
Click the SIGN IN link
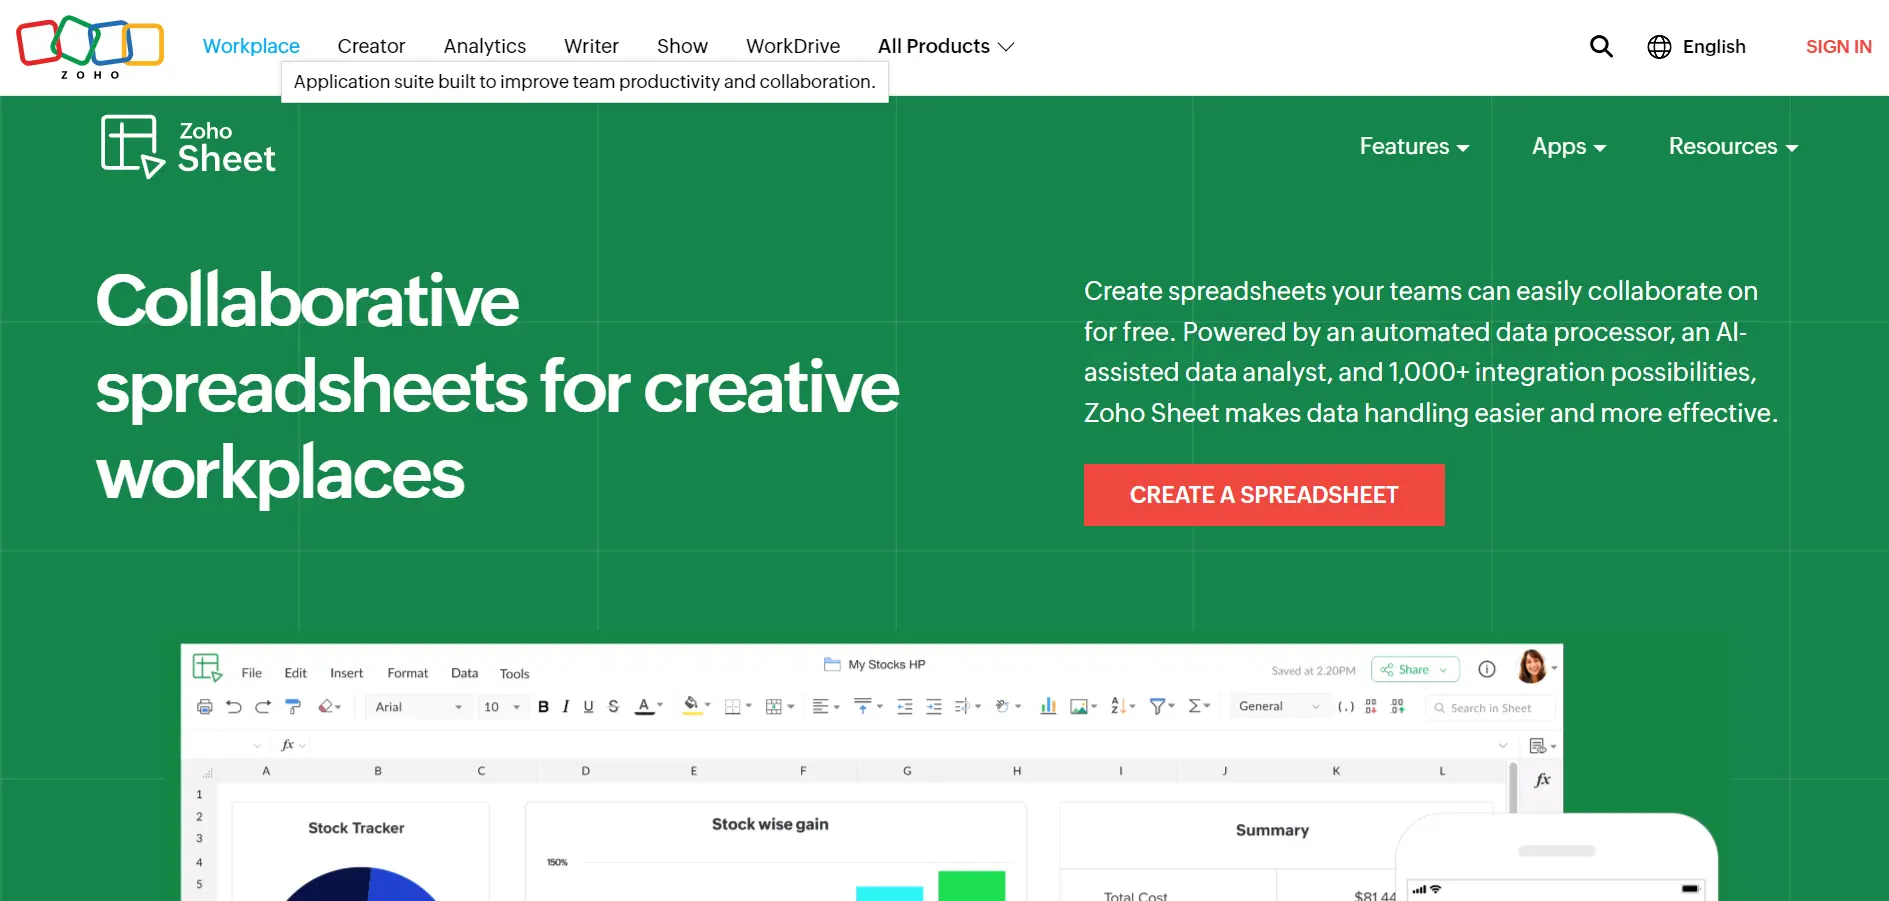tap(1838, 46)
